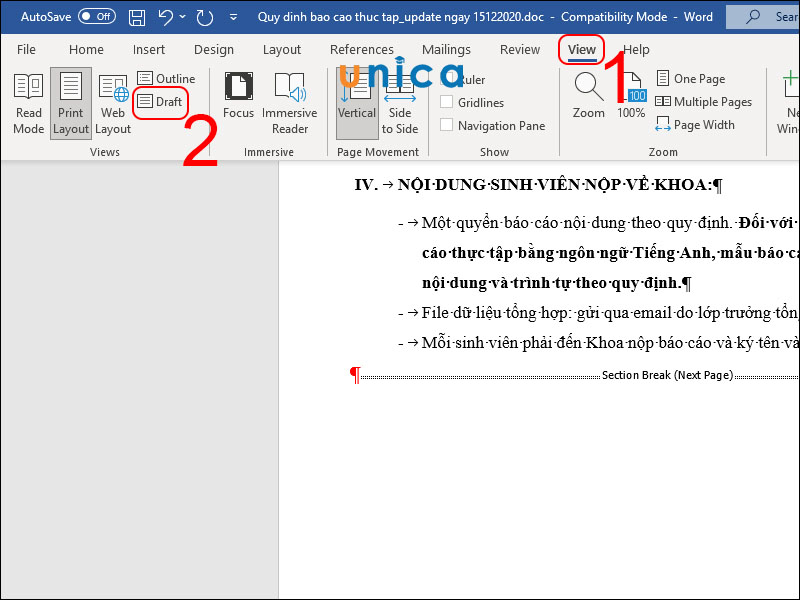Image resolution: width=800 pixels, height=600 pixels.
Task: Switch to Web Layout view
Action: [x=113, y=103]
